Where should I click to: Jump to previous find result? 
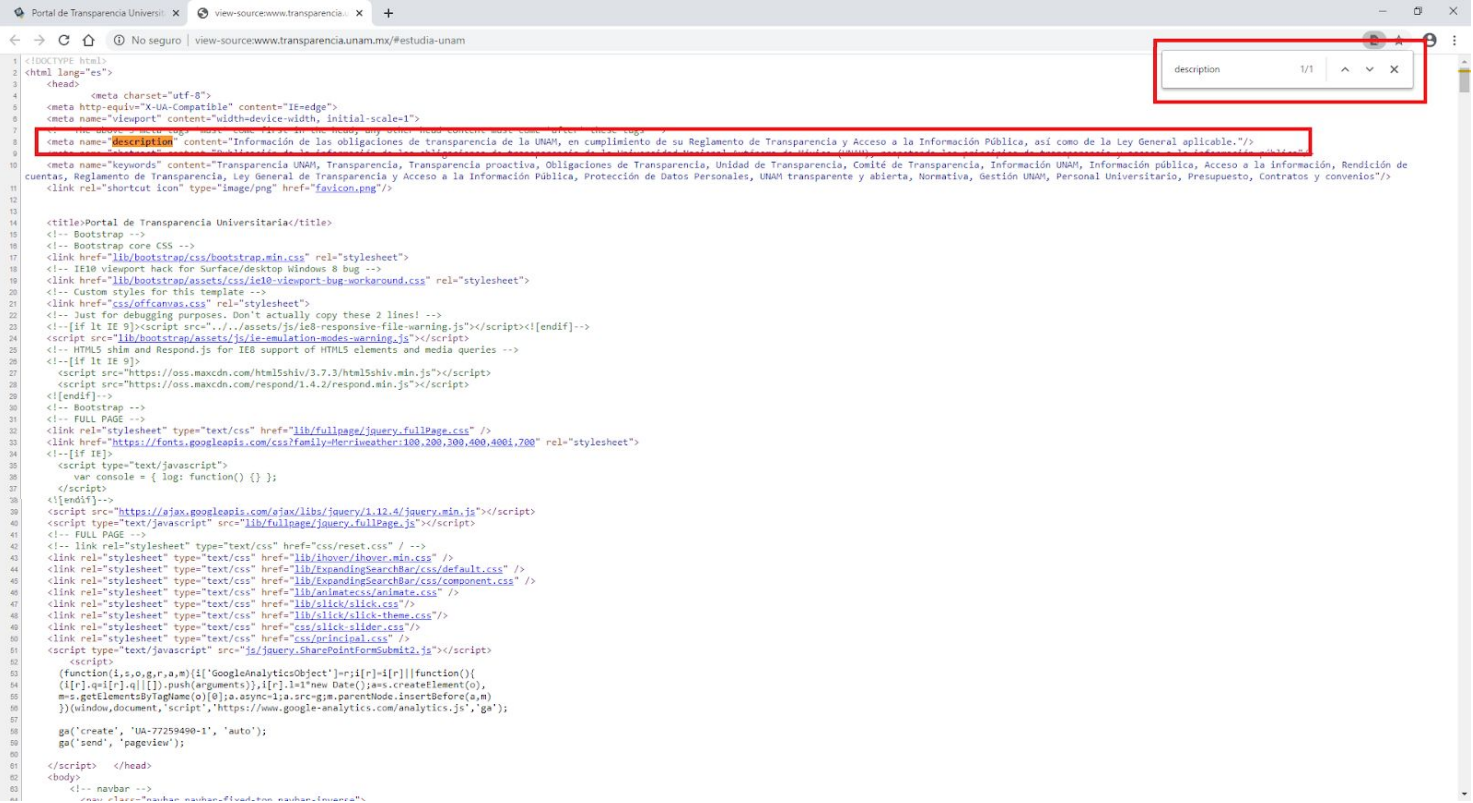coord(1345,70)
